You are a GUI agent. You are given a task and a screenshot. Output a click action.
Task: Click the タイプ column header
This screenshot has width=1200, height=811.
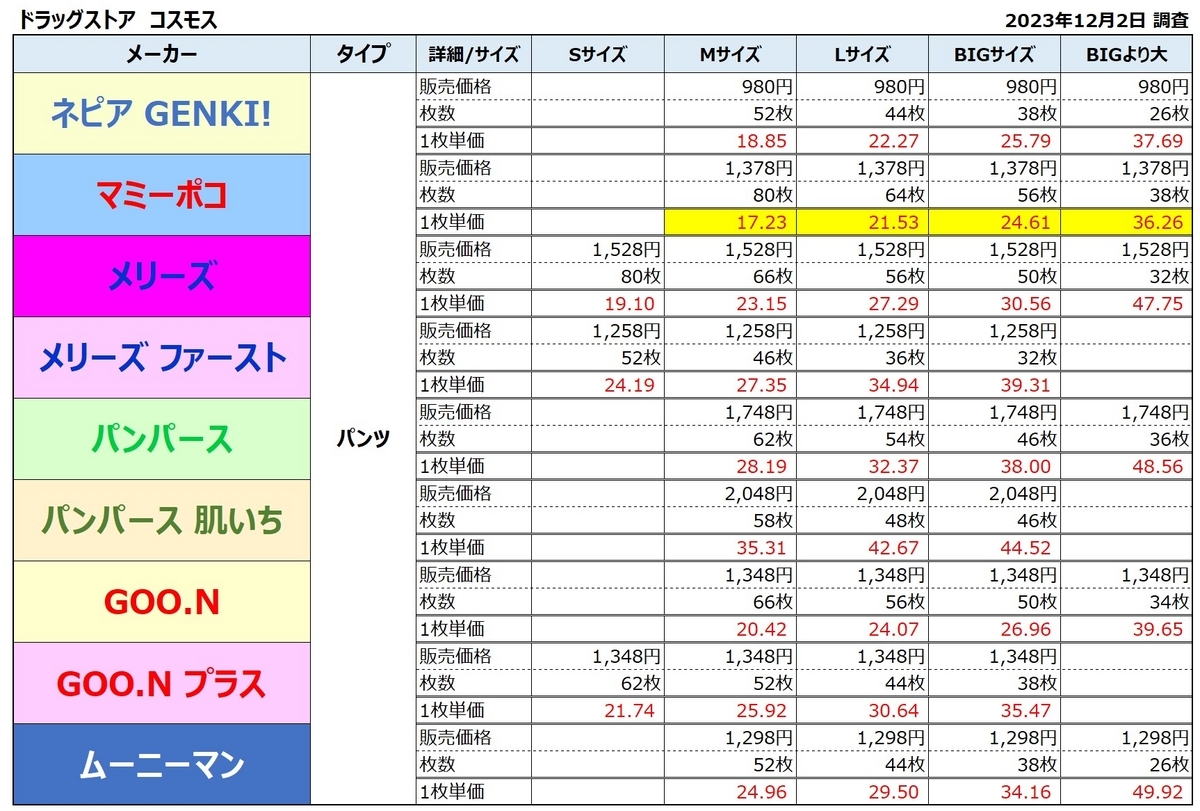pyautogui.click(x=362, y=54)
